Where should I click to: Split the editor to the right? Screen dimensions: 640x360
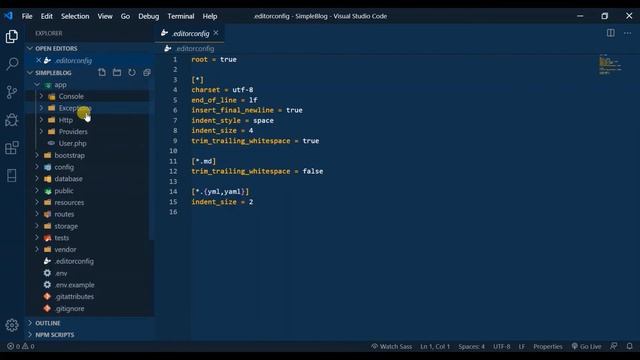pyautogui.click(x=611, y=33)
